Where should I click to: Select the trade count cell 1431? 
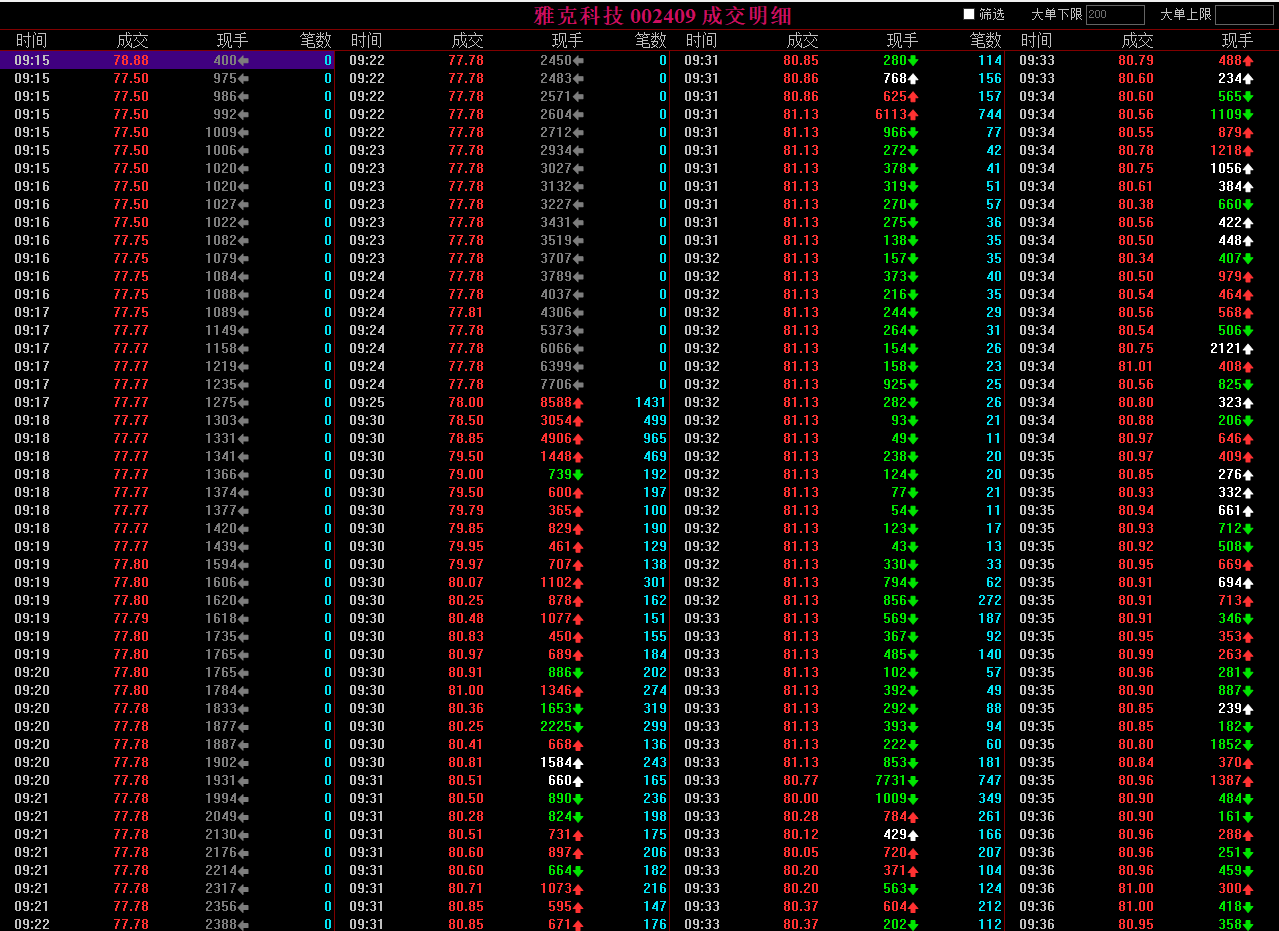(x=650, y=402)
